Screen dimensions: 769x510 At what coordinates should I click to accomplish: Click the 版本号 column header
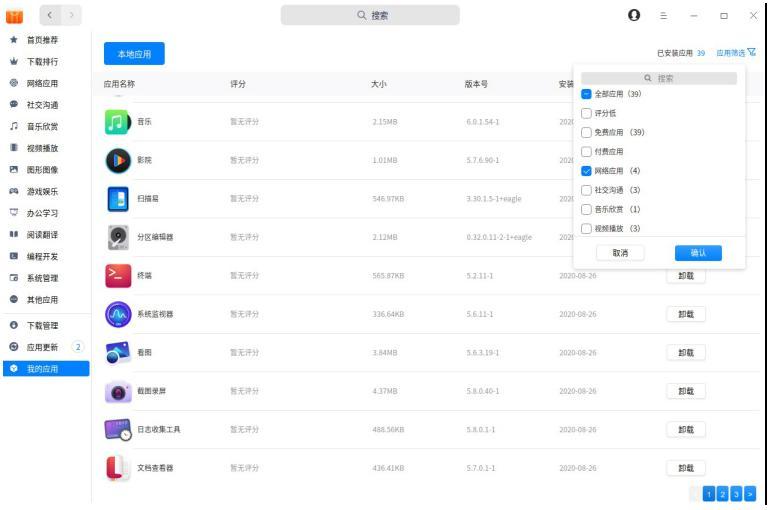(476, 84)
